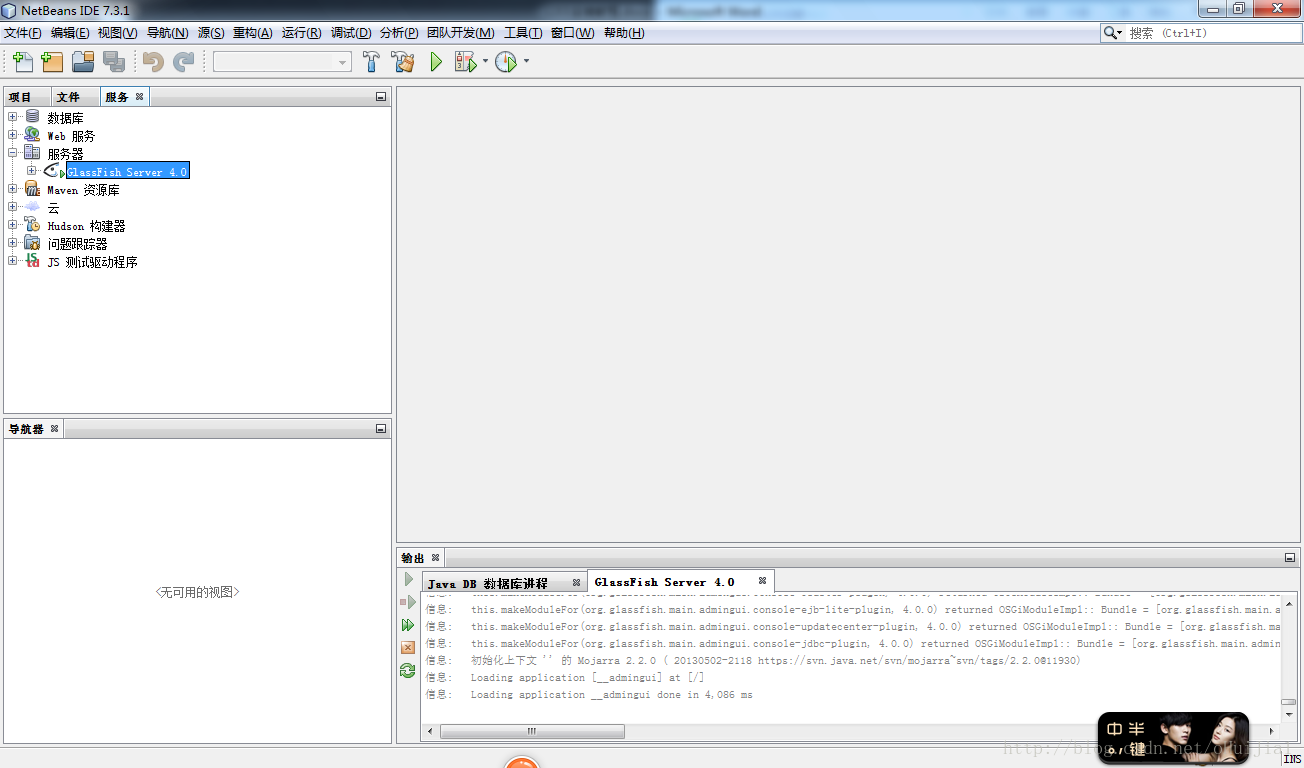Click the 服务器 servers node icon
This screenshot has height=768, width=1304.
[33, 153]
